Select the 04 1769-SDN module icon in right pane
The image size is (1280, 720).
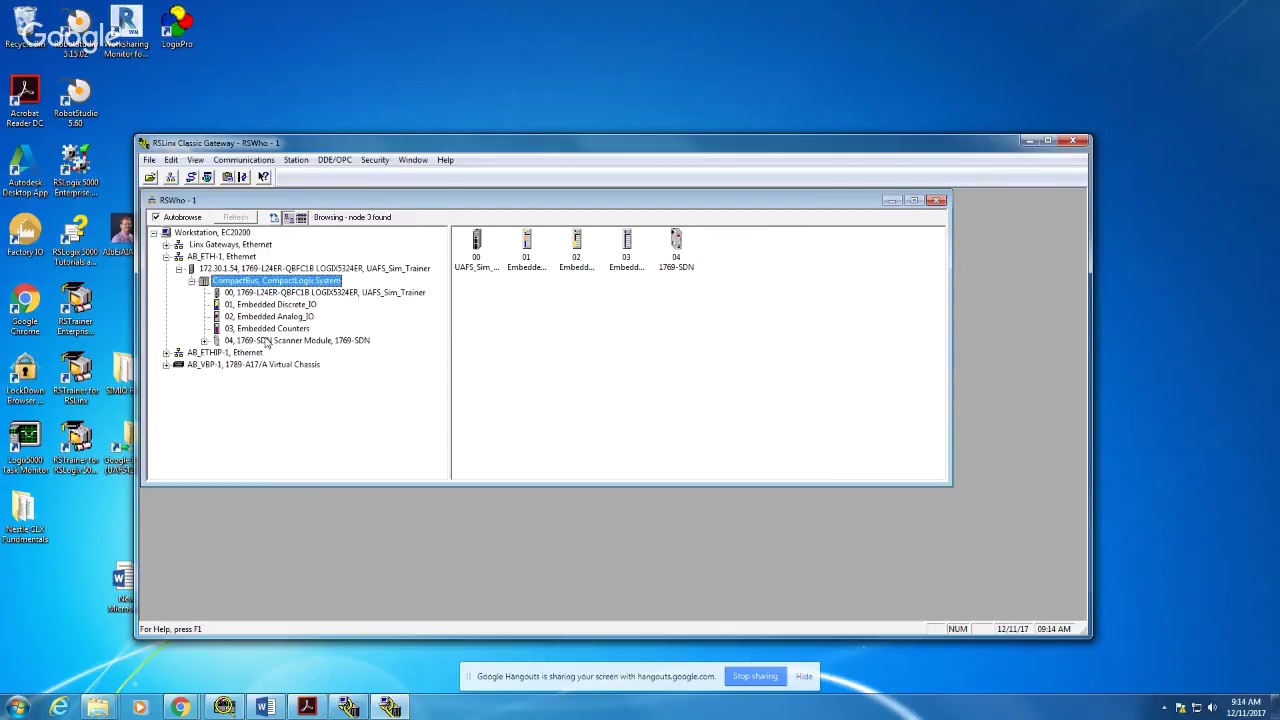tap(676, 250)
